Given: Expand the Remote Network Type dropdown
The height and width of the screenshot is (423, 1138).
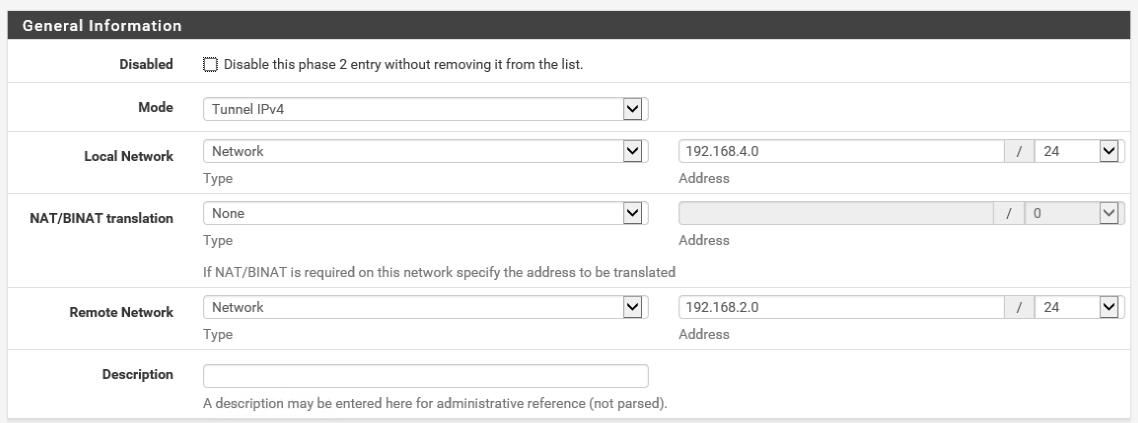Looking at the screenshot, I should point(425,307).
